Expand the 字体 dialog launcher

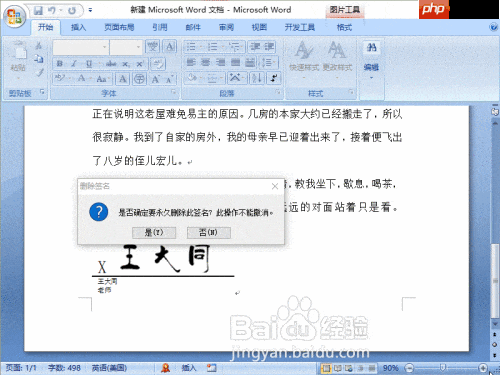[174, 92]
